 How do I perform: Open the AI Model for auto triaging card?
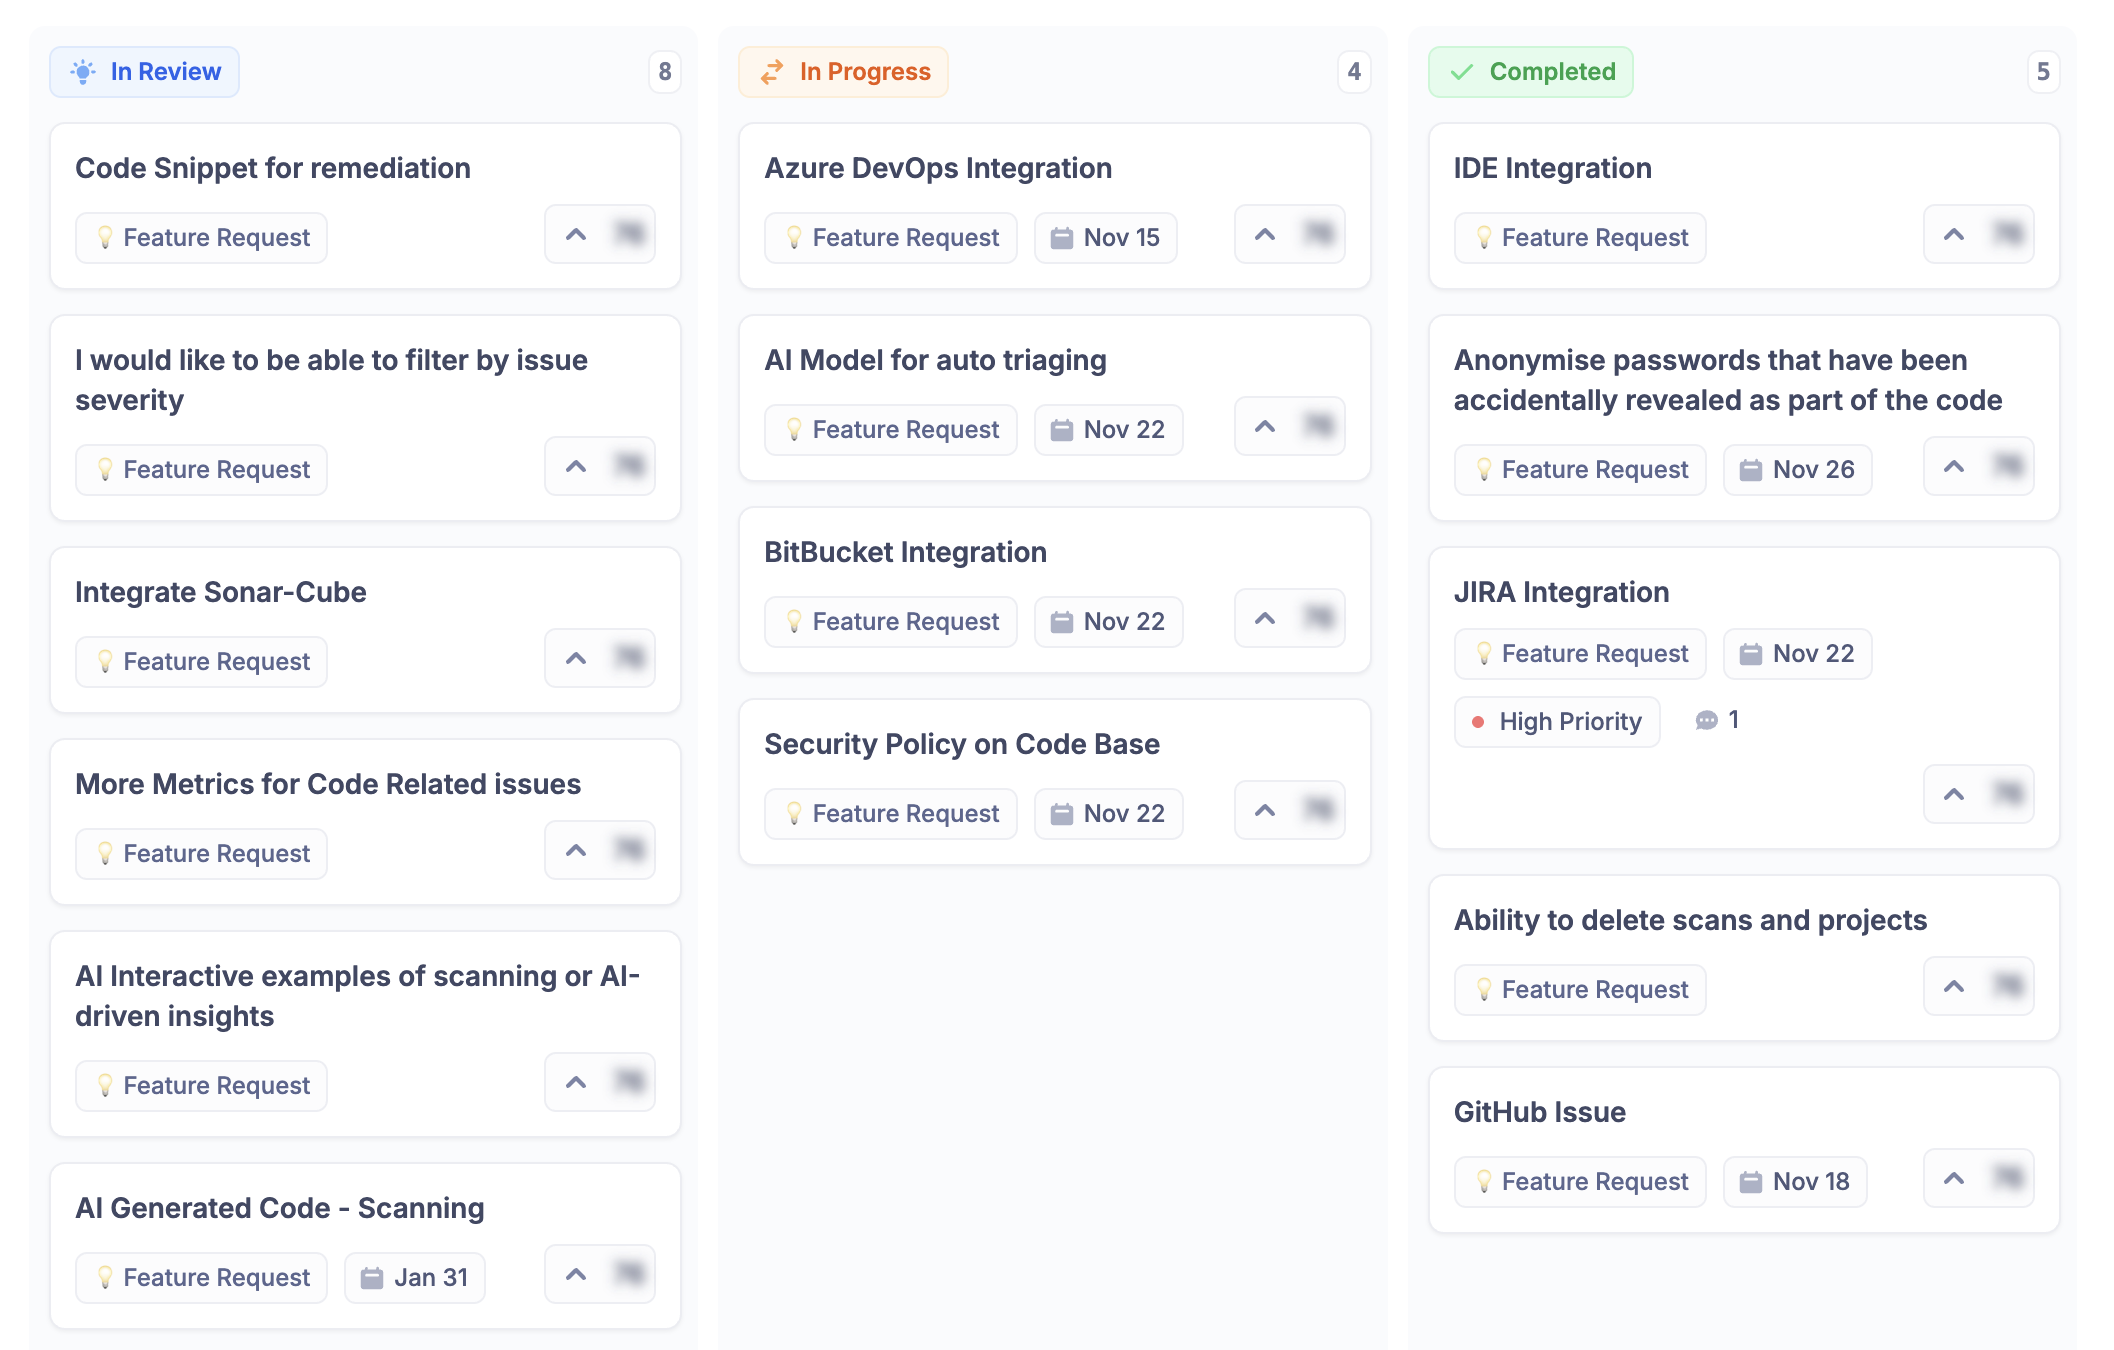point(935,360)
